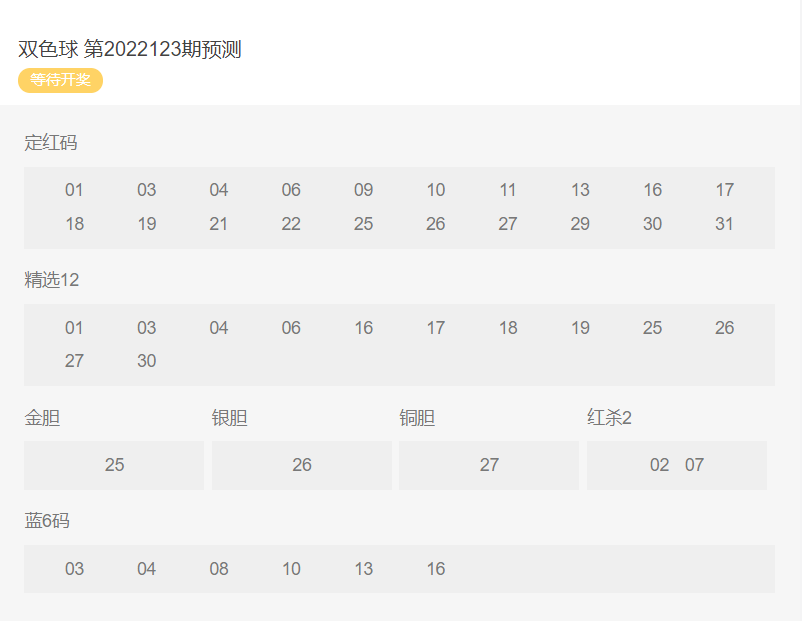
Task: Click number 22 in 定红码 section
Action: tap(291, 224)
